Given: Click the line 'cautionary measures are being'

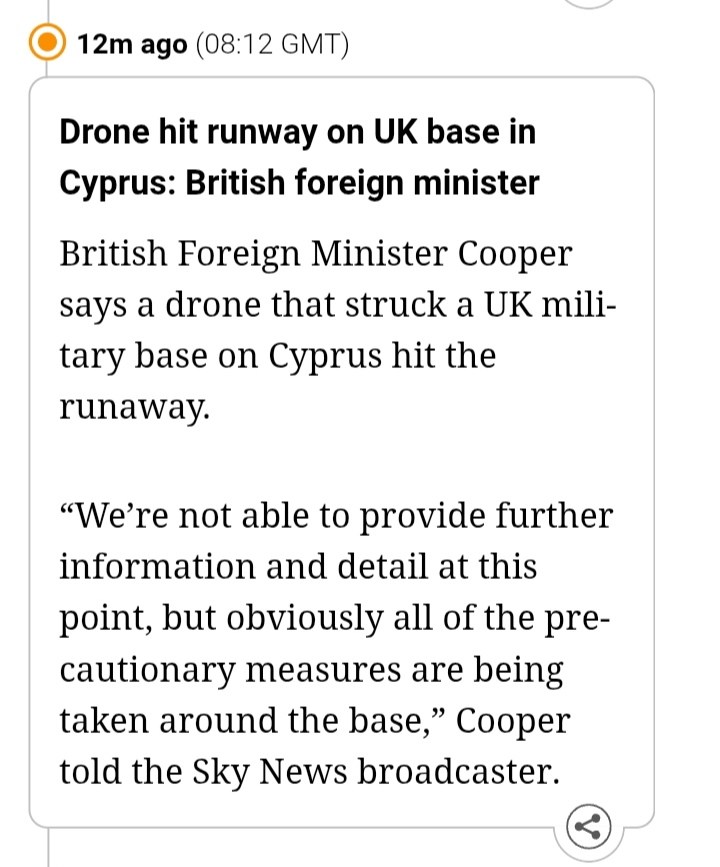Looking at the screenshot, I should 311,669.
